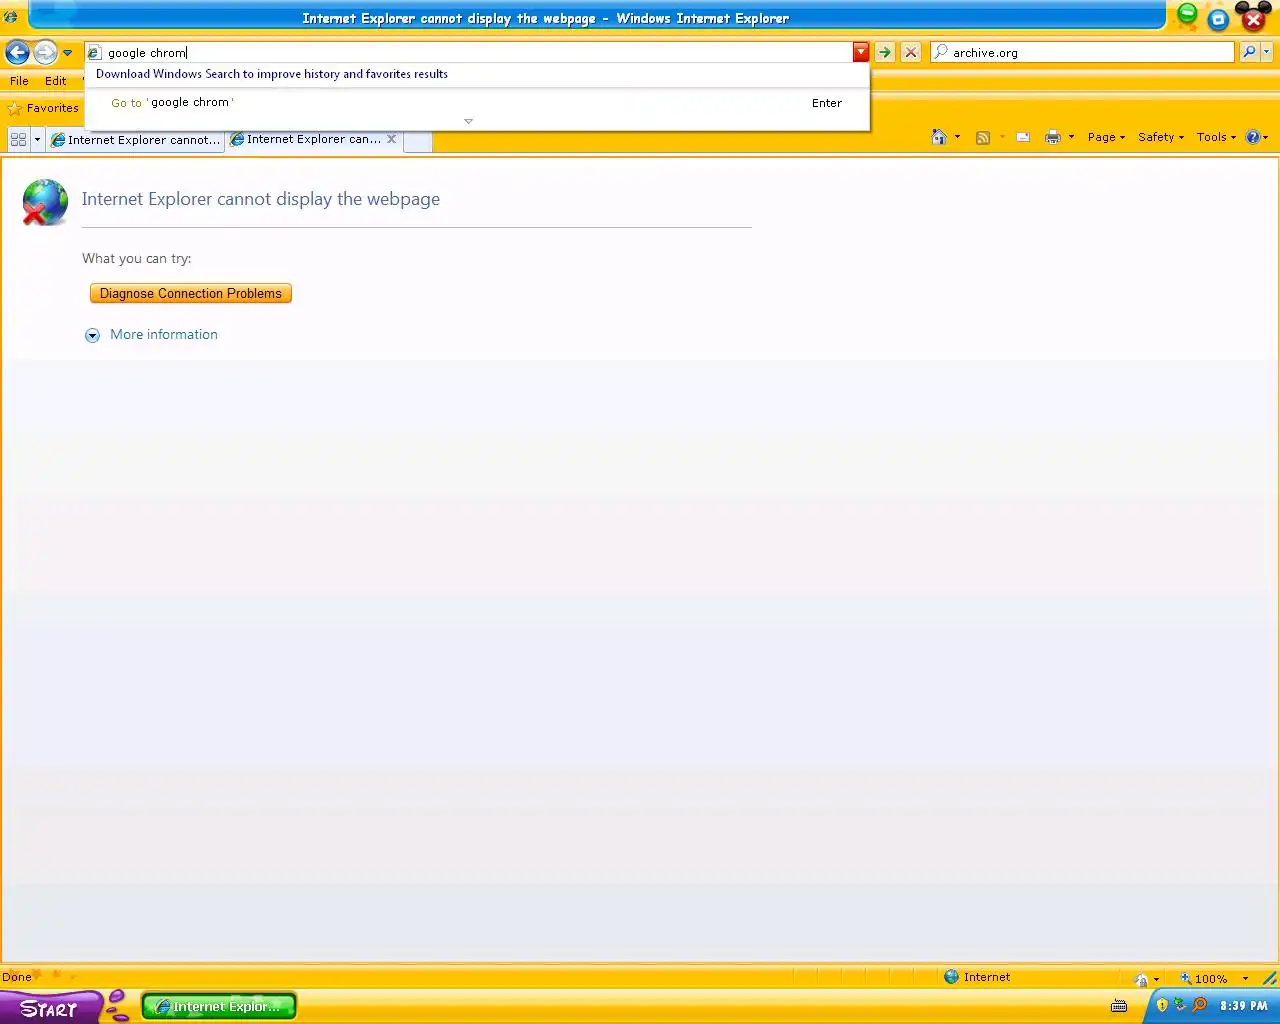Click the security shield tray icon
This screenshot has width=1280, height=1024.
pyautogui.click(x=1162, y=1005)
